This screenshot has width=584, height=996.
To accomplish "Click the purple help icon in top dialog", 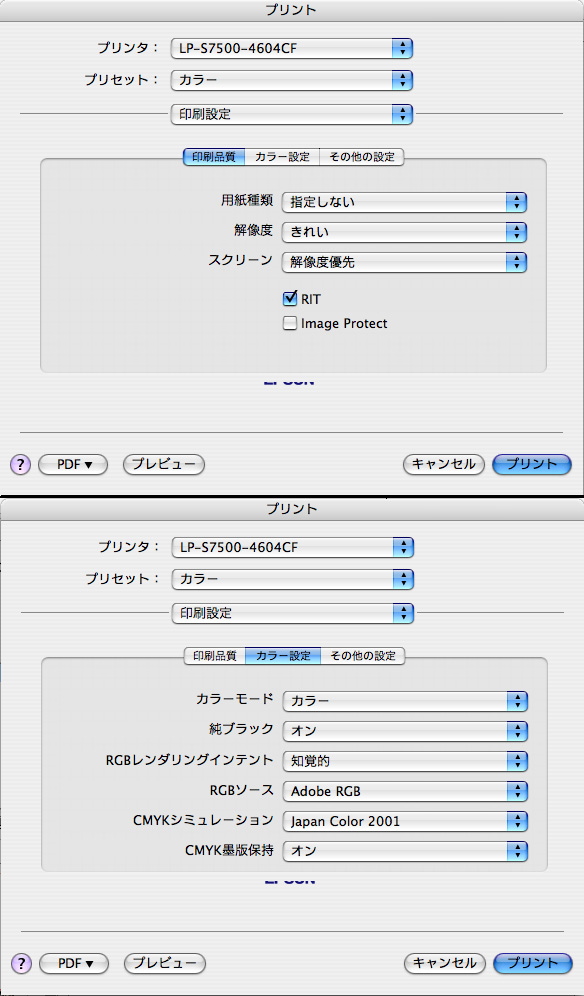I will coord(20,464).
